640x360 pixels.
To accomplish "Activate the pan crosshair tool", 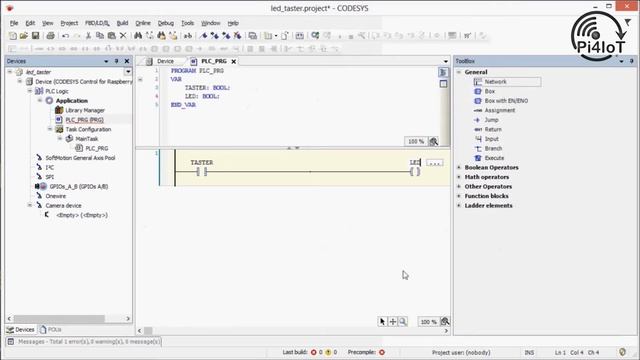I will pos(393,322).
